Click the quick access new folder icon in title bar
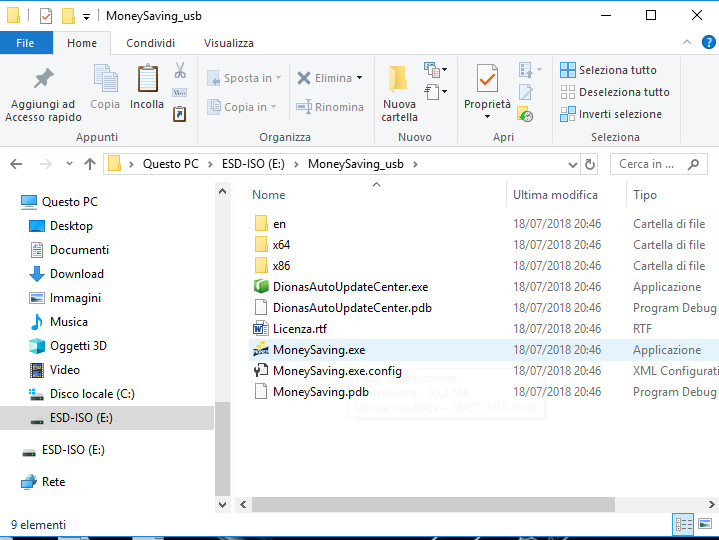Viewport: 719px width, 540px height. pos(68,16)
